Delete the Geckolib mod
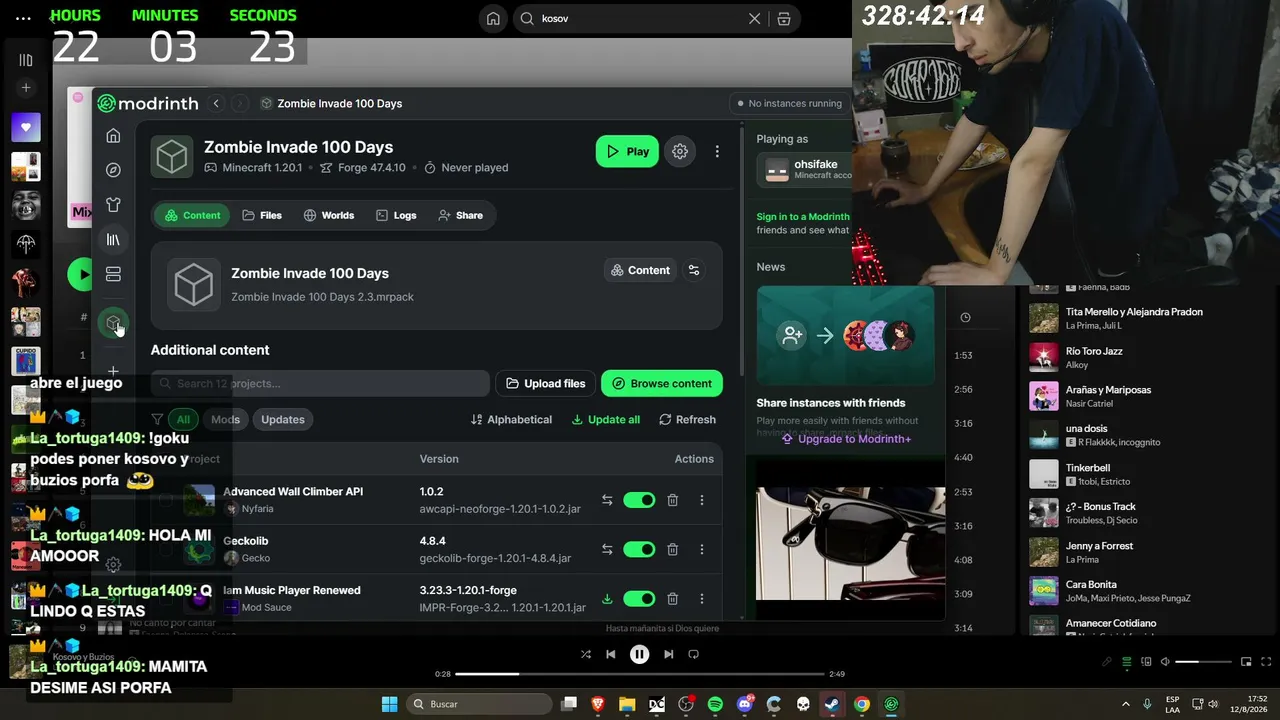The height and width of the screenshot is (720, 1280). [673, 549]
